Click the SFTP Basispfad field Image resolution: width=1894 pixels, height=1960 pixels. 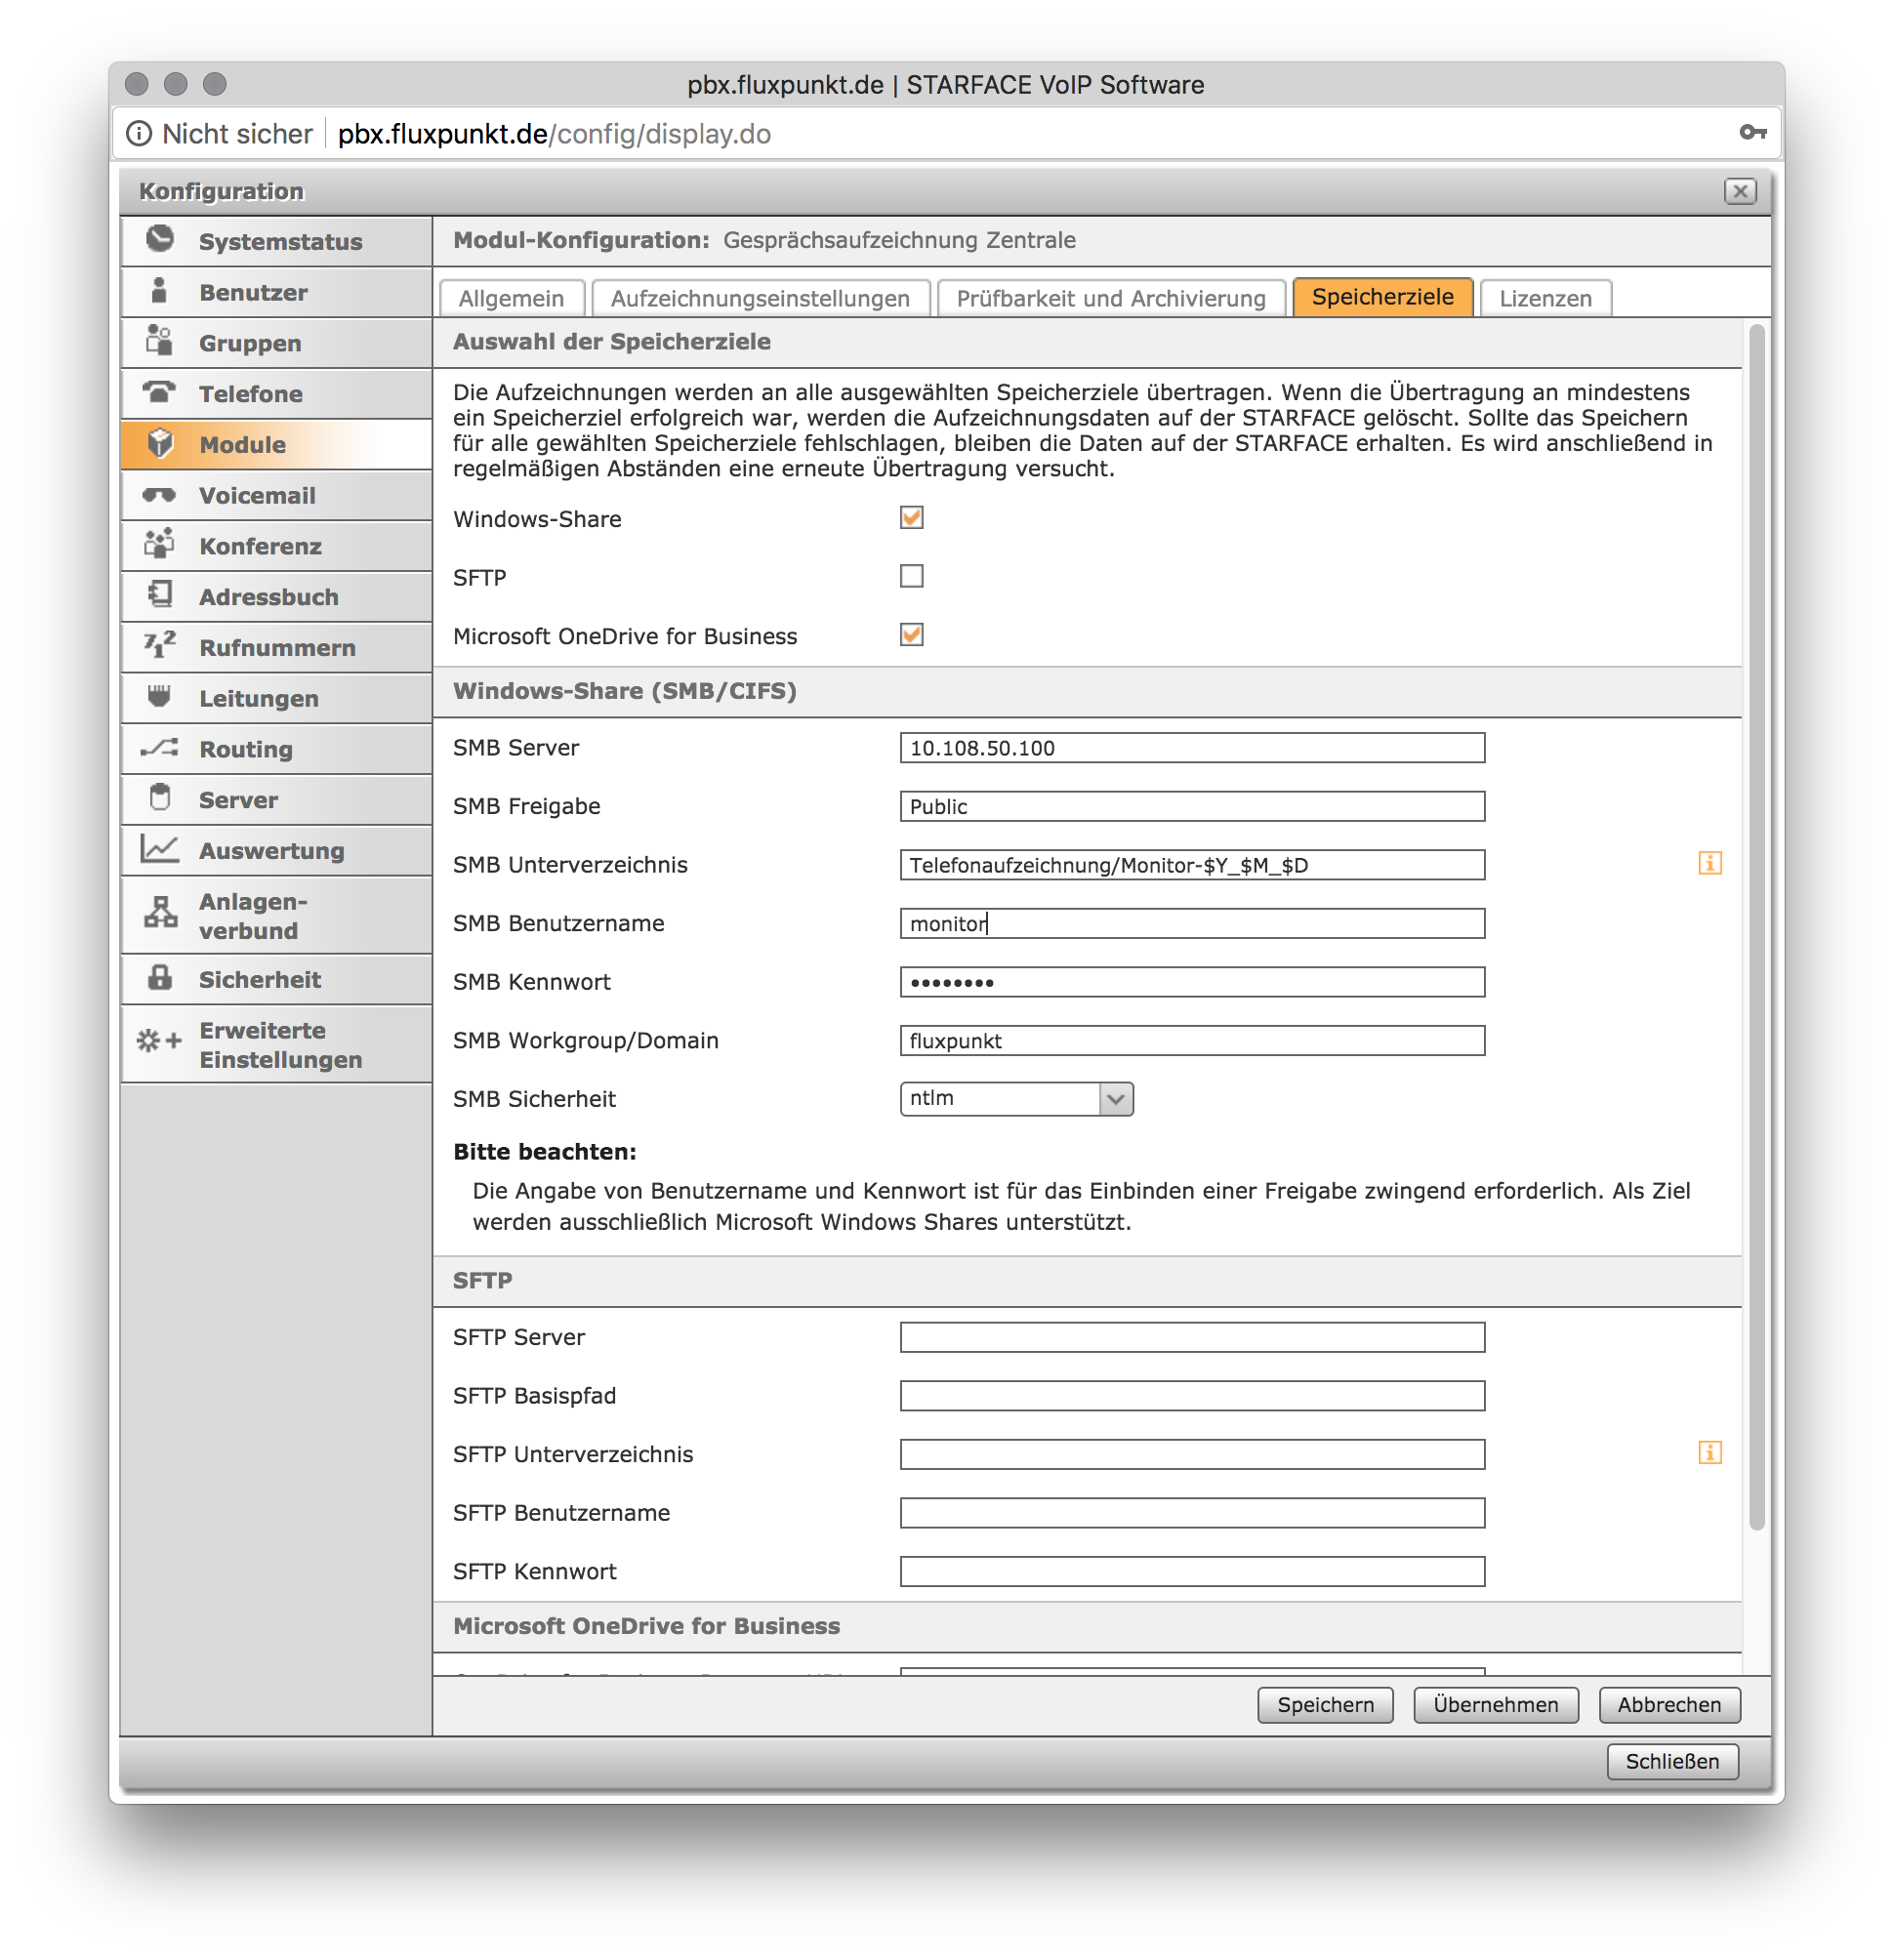(x=1193, y=1396)
